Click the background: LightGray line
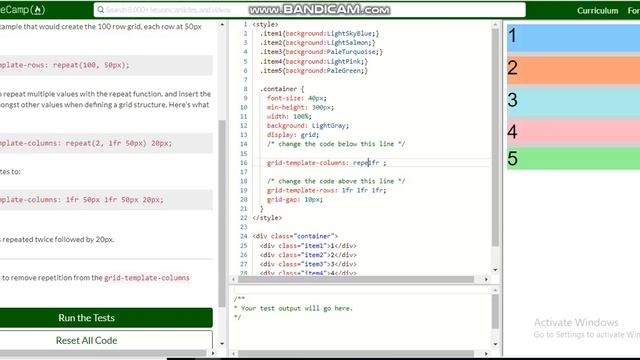This screenshot has height=360, width=640. coord(308,126)
